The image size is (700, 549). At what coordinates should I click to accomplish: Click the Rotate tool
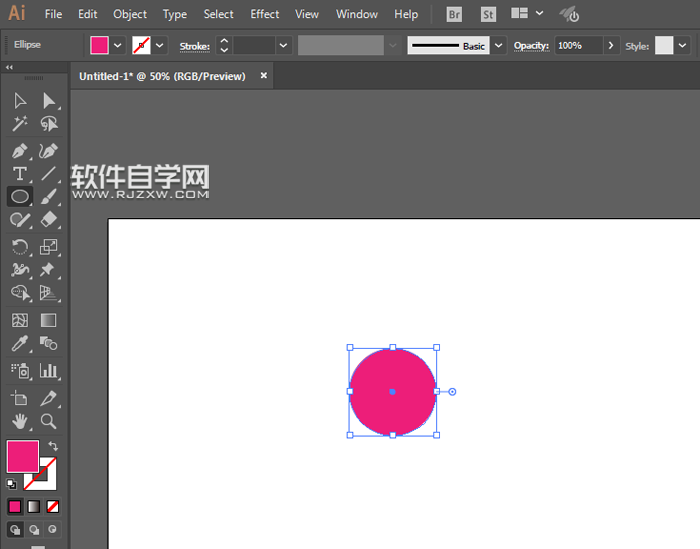[19, 246]
